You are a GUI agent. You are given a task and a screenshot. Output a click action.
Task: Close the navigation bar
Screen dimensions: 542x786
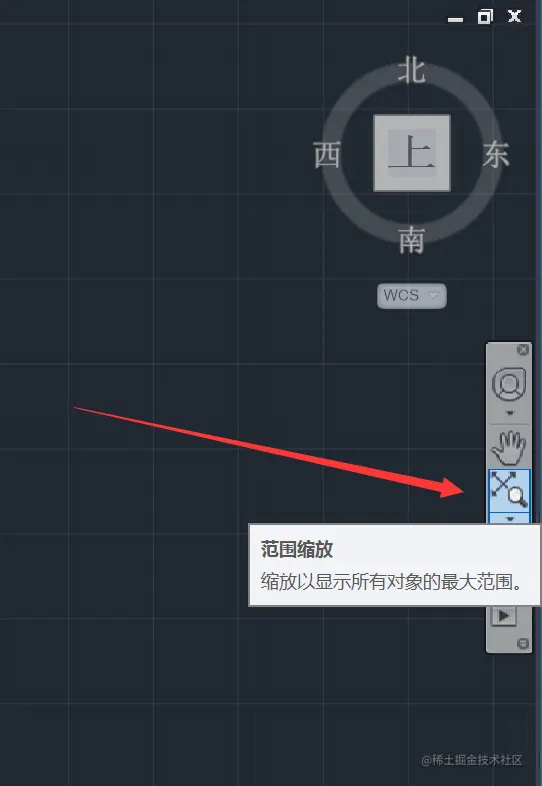click(522, 349)
